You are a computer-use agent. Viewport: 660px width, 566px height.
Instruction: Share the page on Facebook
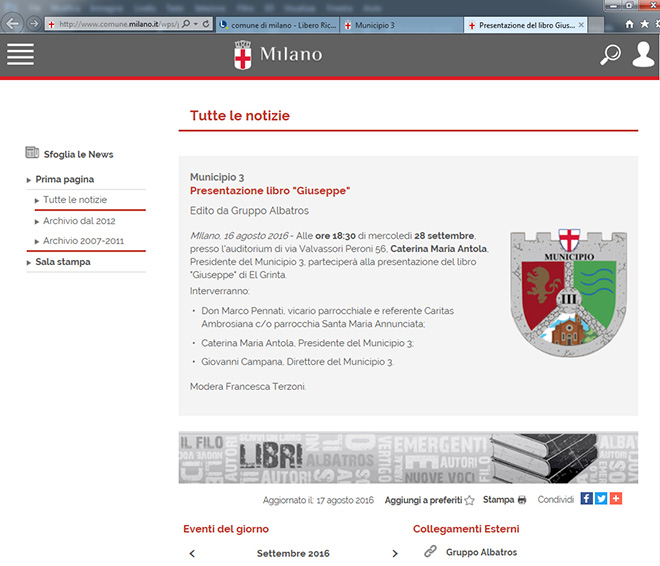[587, 499]
